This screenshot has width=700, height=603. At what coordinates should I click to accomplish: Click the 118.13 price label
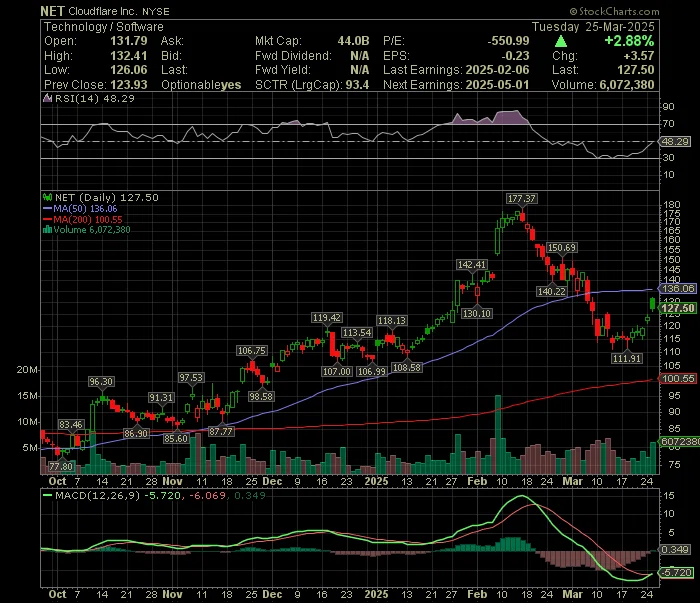392,320
